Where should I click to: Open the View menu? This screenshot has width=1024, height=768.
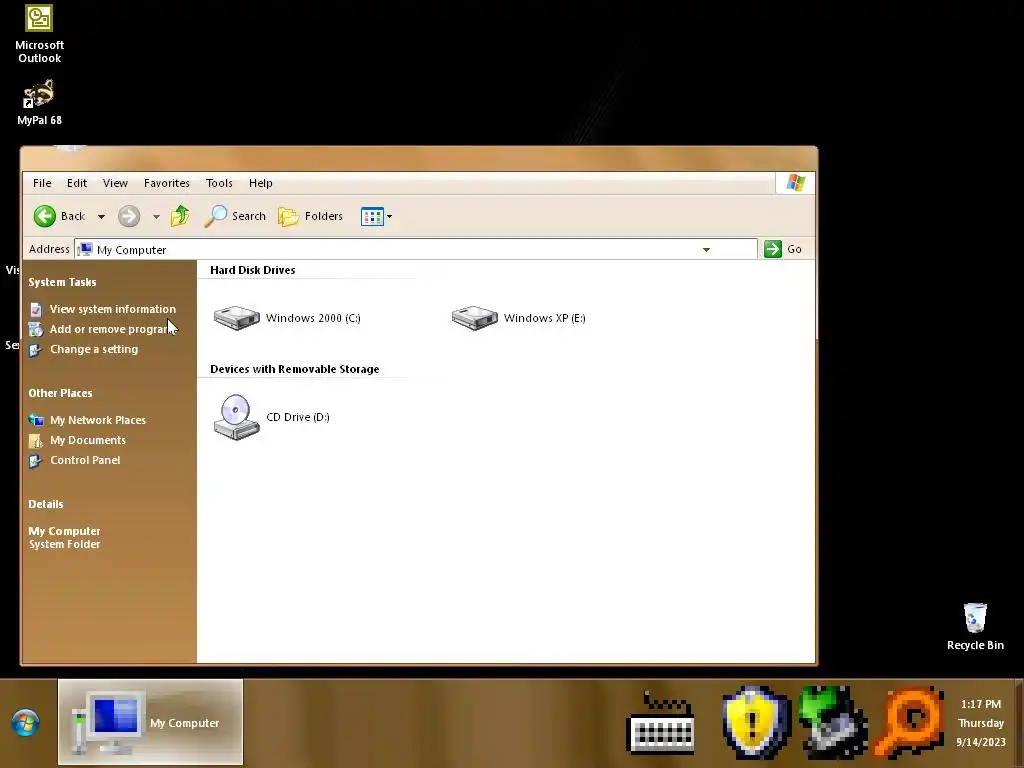point(115,183)
